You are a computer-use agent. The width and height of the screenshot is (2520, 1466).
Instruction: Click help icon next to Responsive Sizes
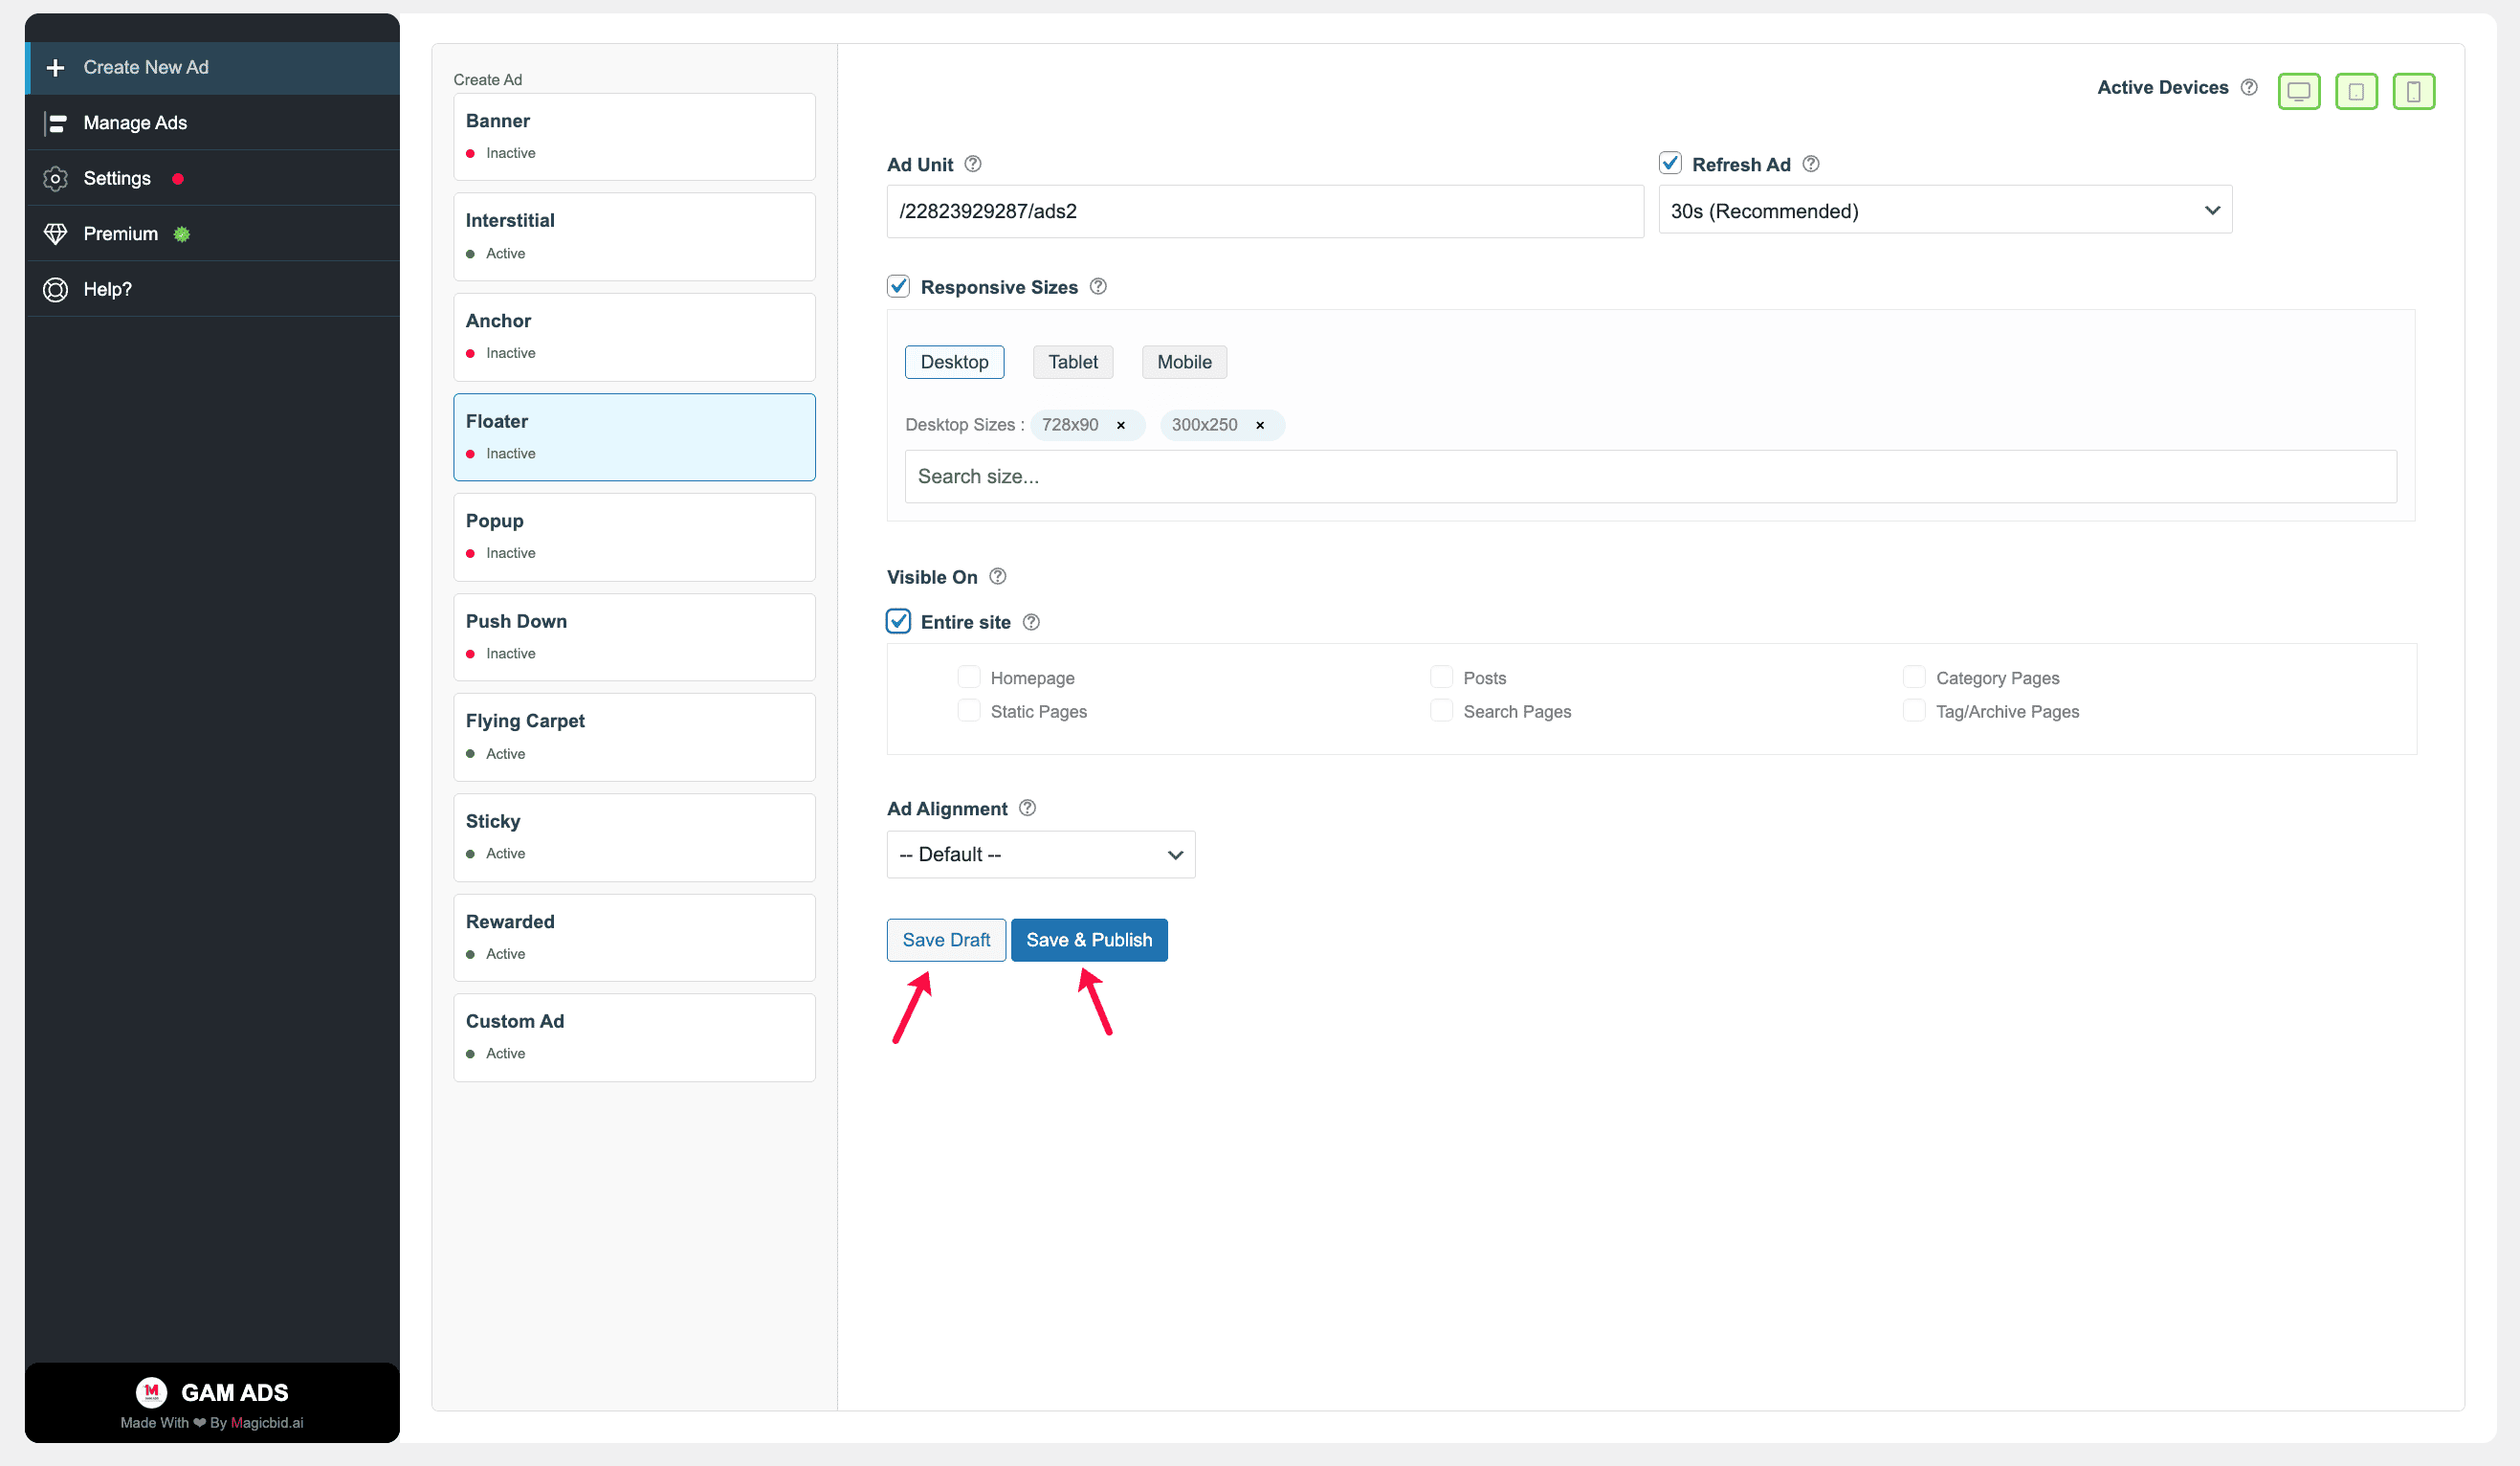pos(1098,287)
